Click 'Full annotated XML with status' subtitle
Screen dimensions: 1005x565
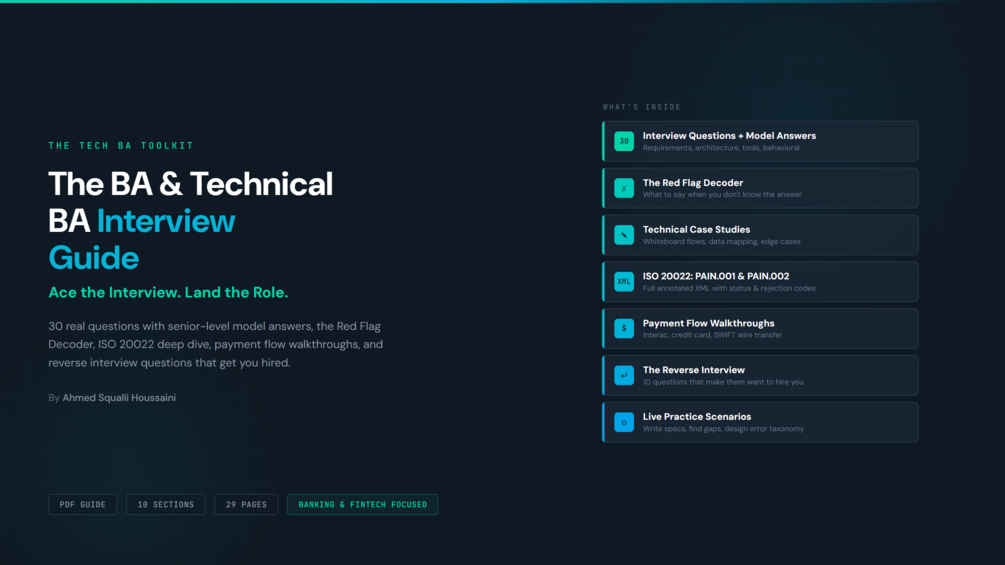coord(729,288)
